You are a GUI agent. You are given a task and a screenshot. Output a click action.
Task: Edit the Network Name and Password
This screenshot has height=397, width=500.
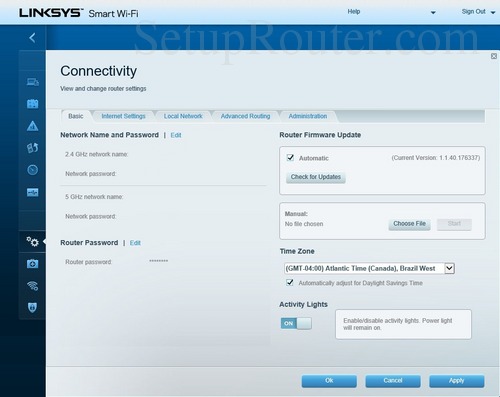pyautogui.click(x=176, y=135)
